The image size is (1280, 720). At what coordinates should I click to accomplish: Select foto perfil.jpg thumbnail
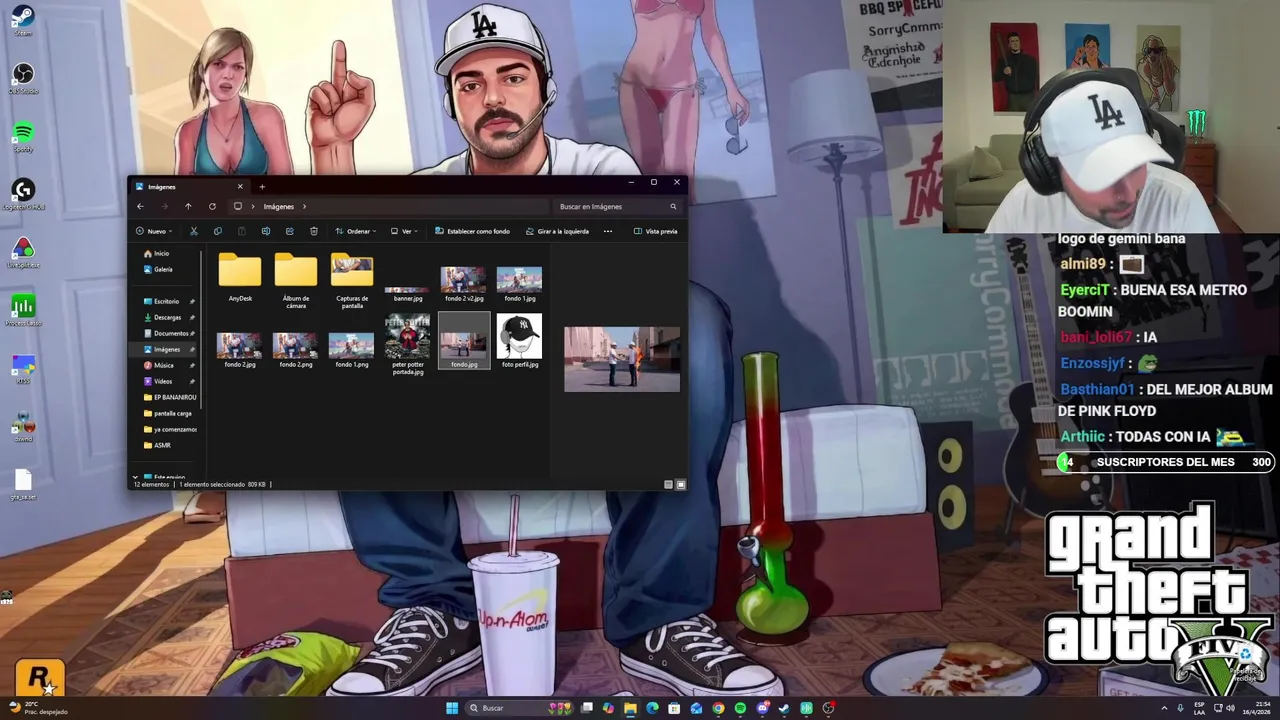pos(520,341)
